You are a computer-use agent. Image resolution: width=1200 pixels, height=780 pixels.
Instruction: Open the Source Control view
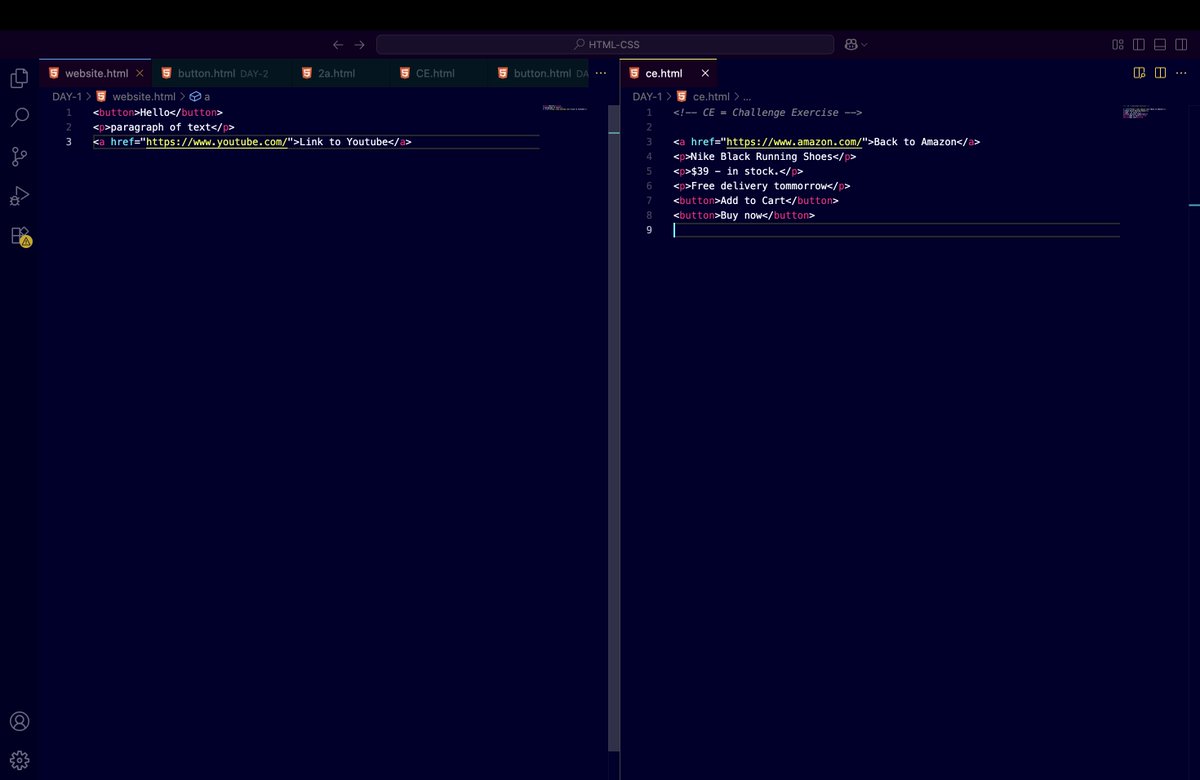(19, 156)
